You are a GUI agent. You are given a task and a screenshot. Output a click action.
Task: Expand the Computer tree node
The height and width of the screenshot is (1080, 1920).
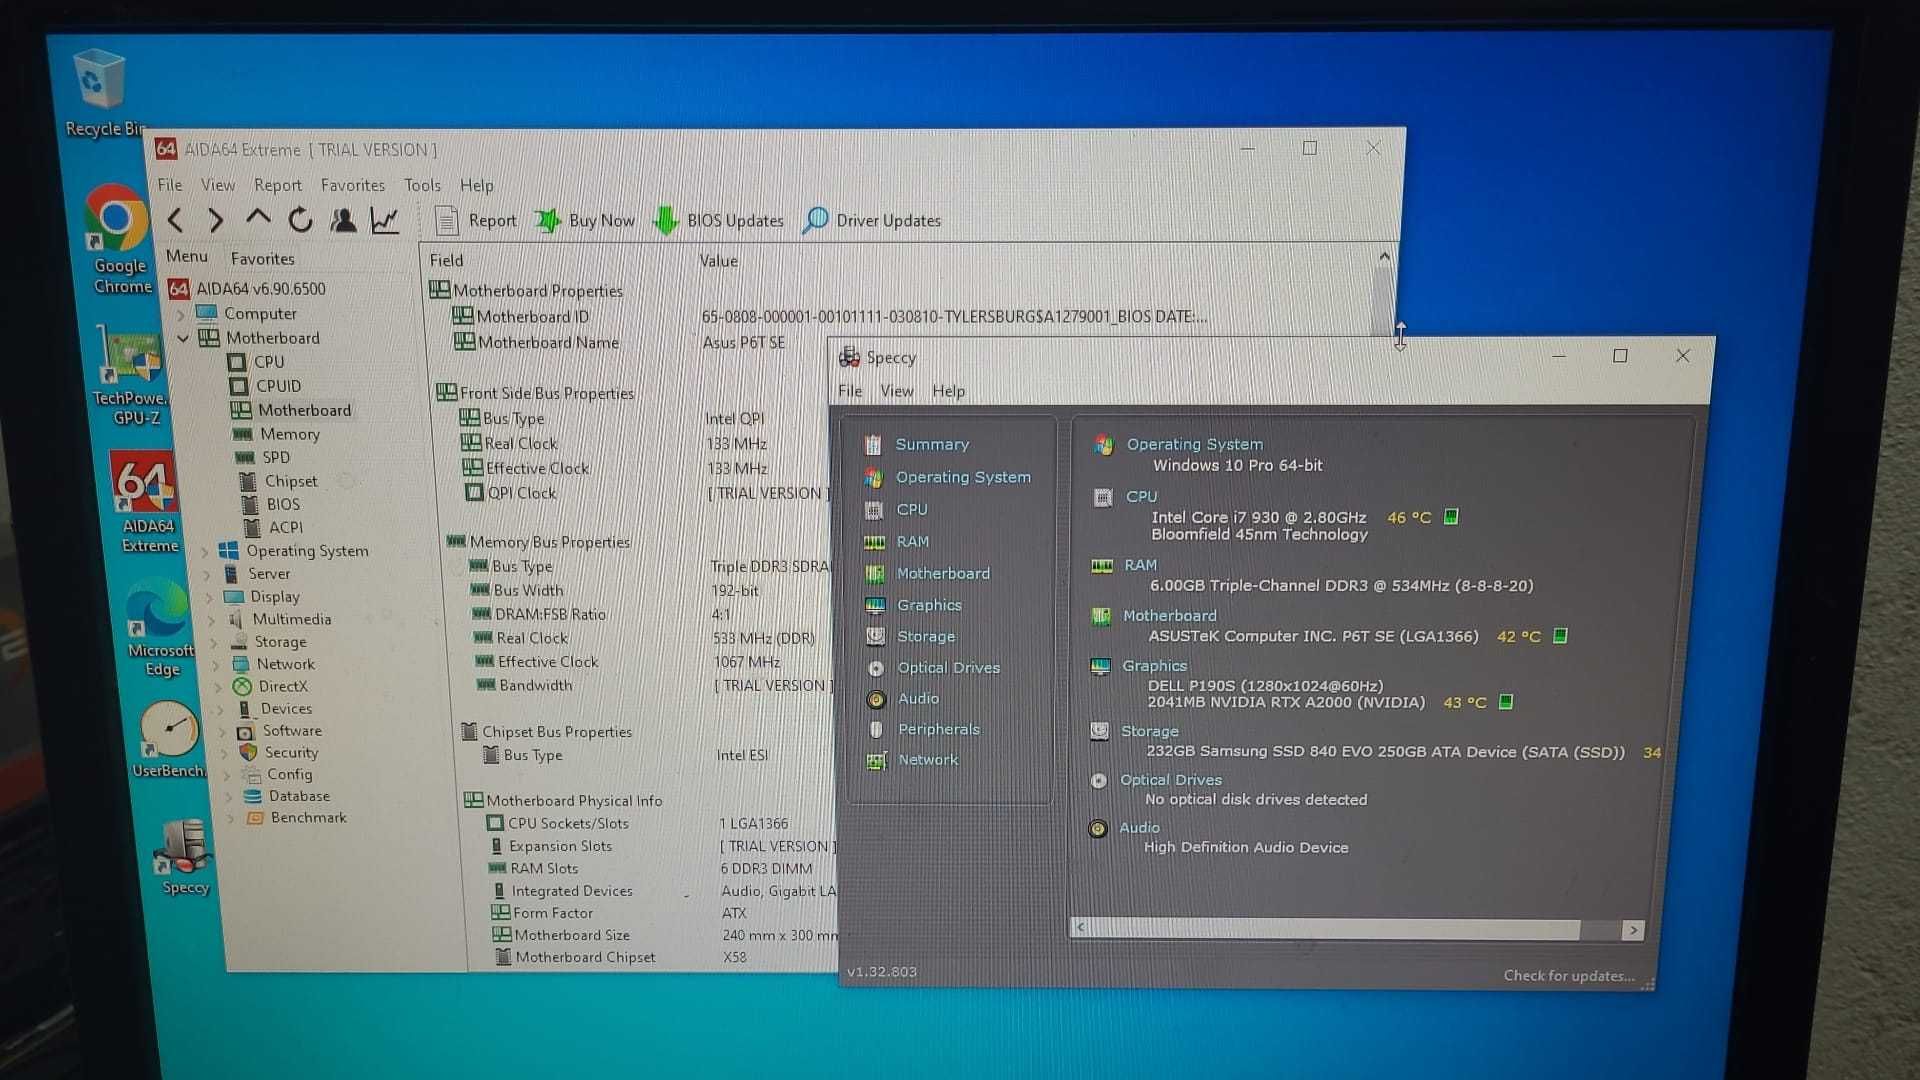[181, 314]
